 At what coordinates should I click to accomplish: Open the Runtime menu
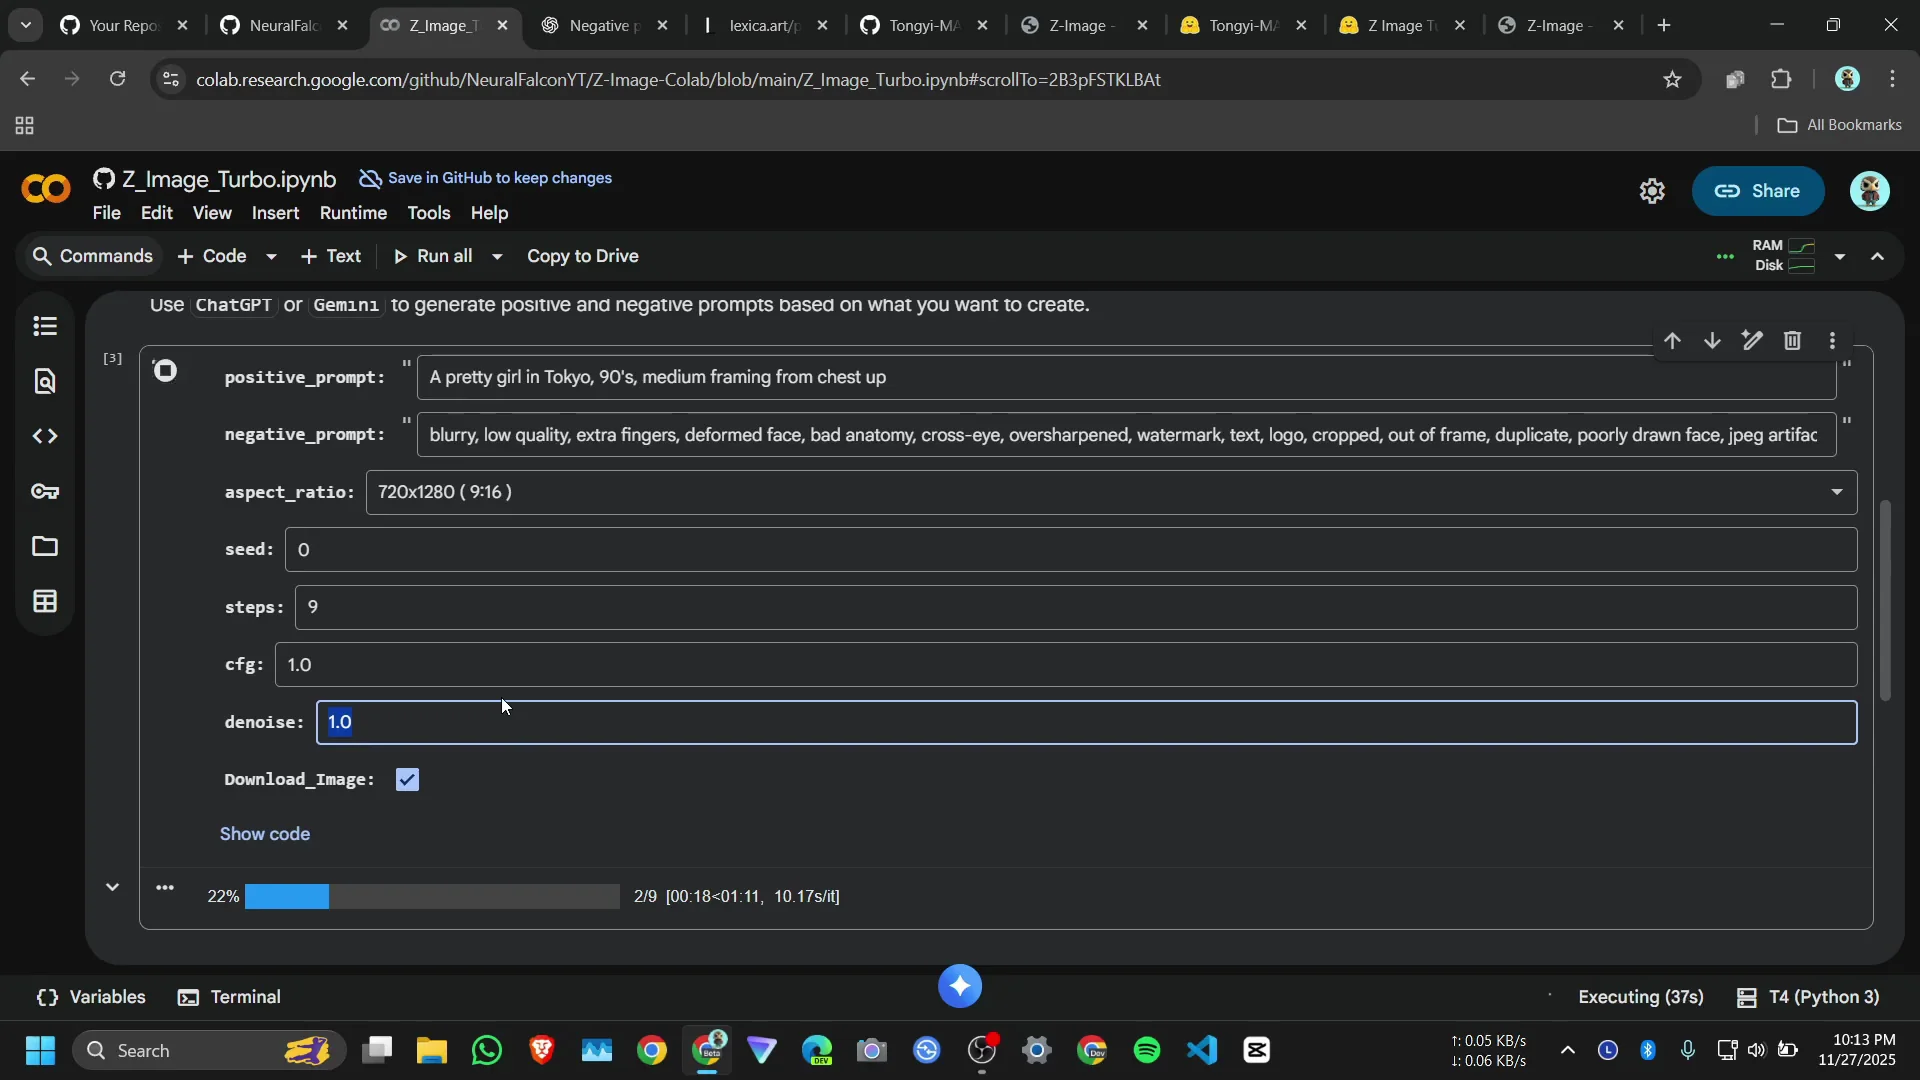pyautogui.click(x=353, y=213)
